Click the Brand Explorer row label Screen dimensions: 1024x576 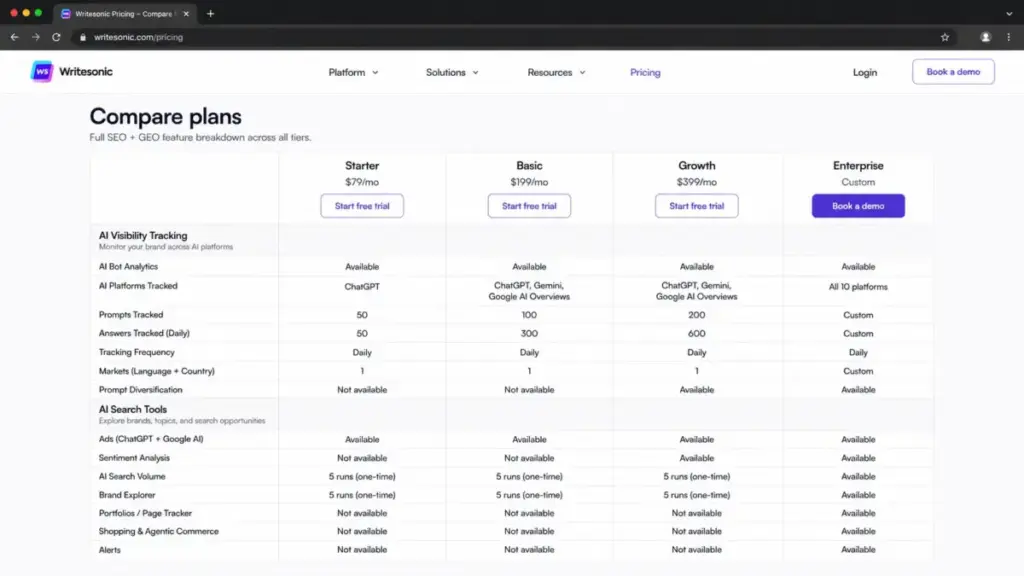coord(127,495)
